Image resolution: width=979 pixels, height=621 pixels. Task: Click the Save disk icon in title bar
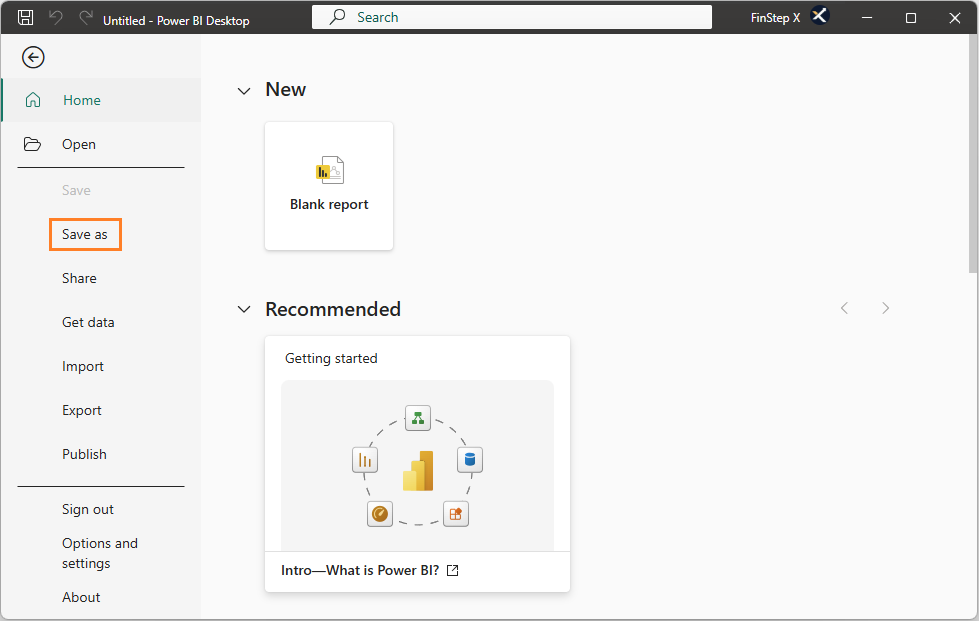26,17
